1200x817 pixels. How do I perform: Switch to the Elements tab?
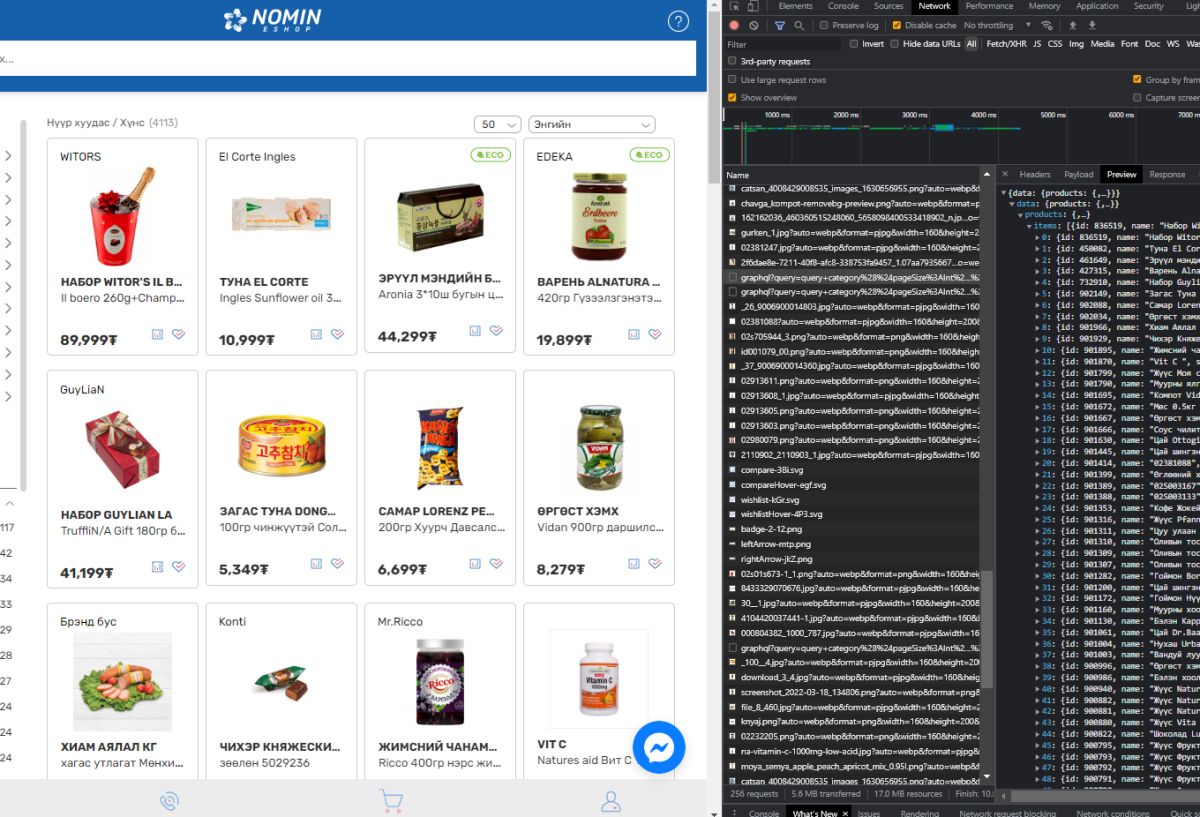pyautogui.click(x=796, y=6)
